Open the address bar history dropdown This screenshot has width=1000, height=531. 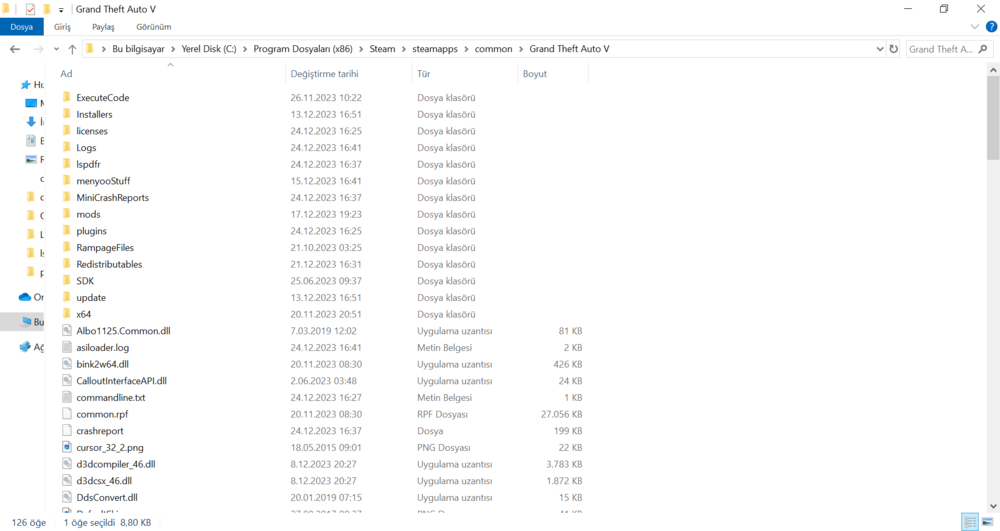[880, 49]
